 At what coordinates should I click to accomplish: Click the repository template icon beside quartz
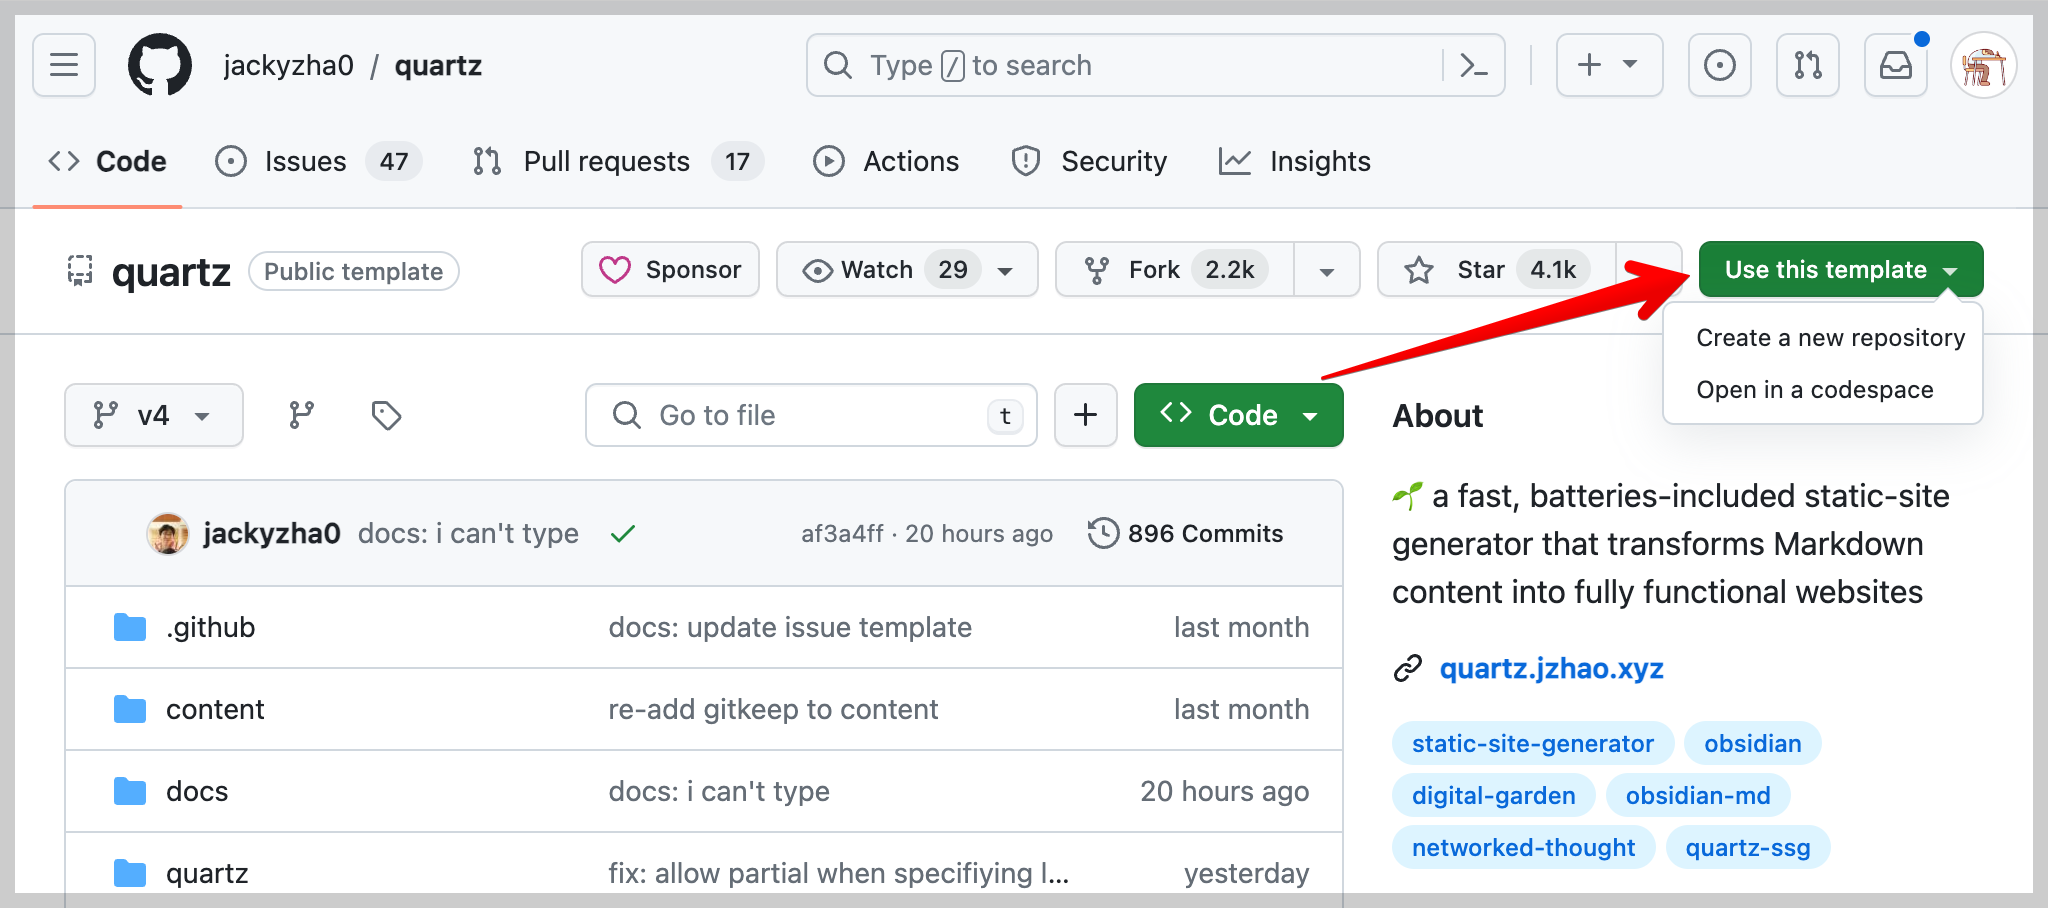point(80,270)
